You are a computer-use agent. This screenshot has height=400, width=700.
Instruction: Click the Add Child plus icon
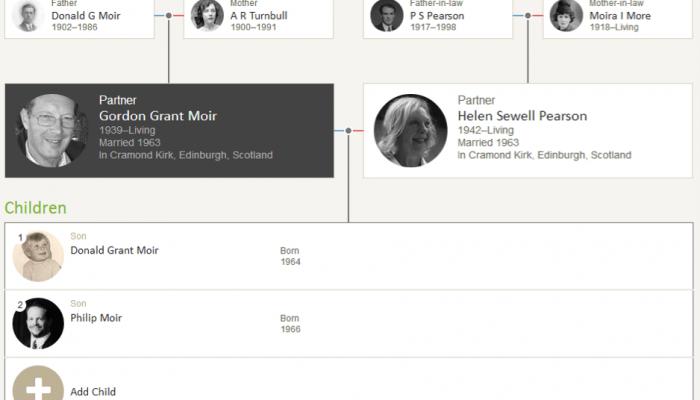pos(38,383)
